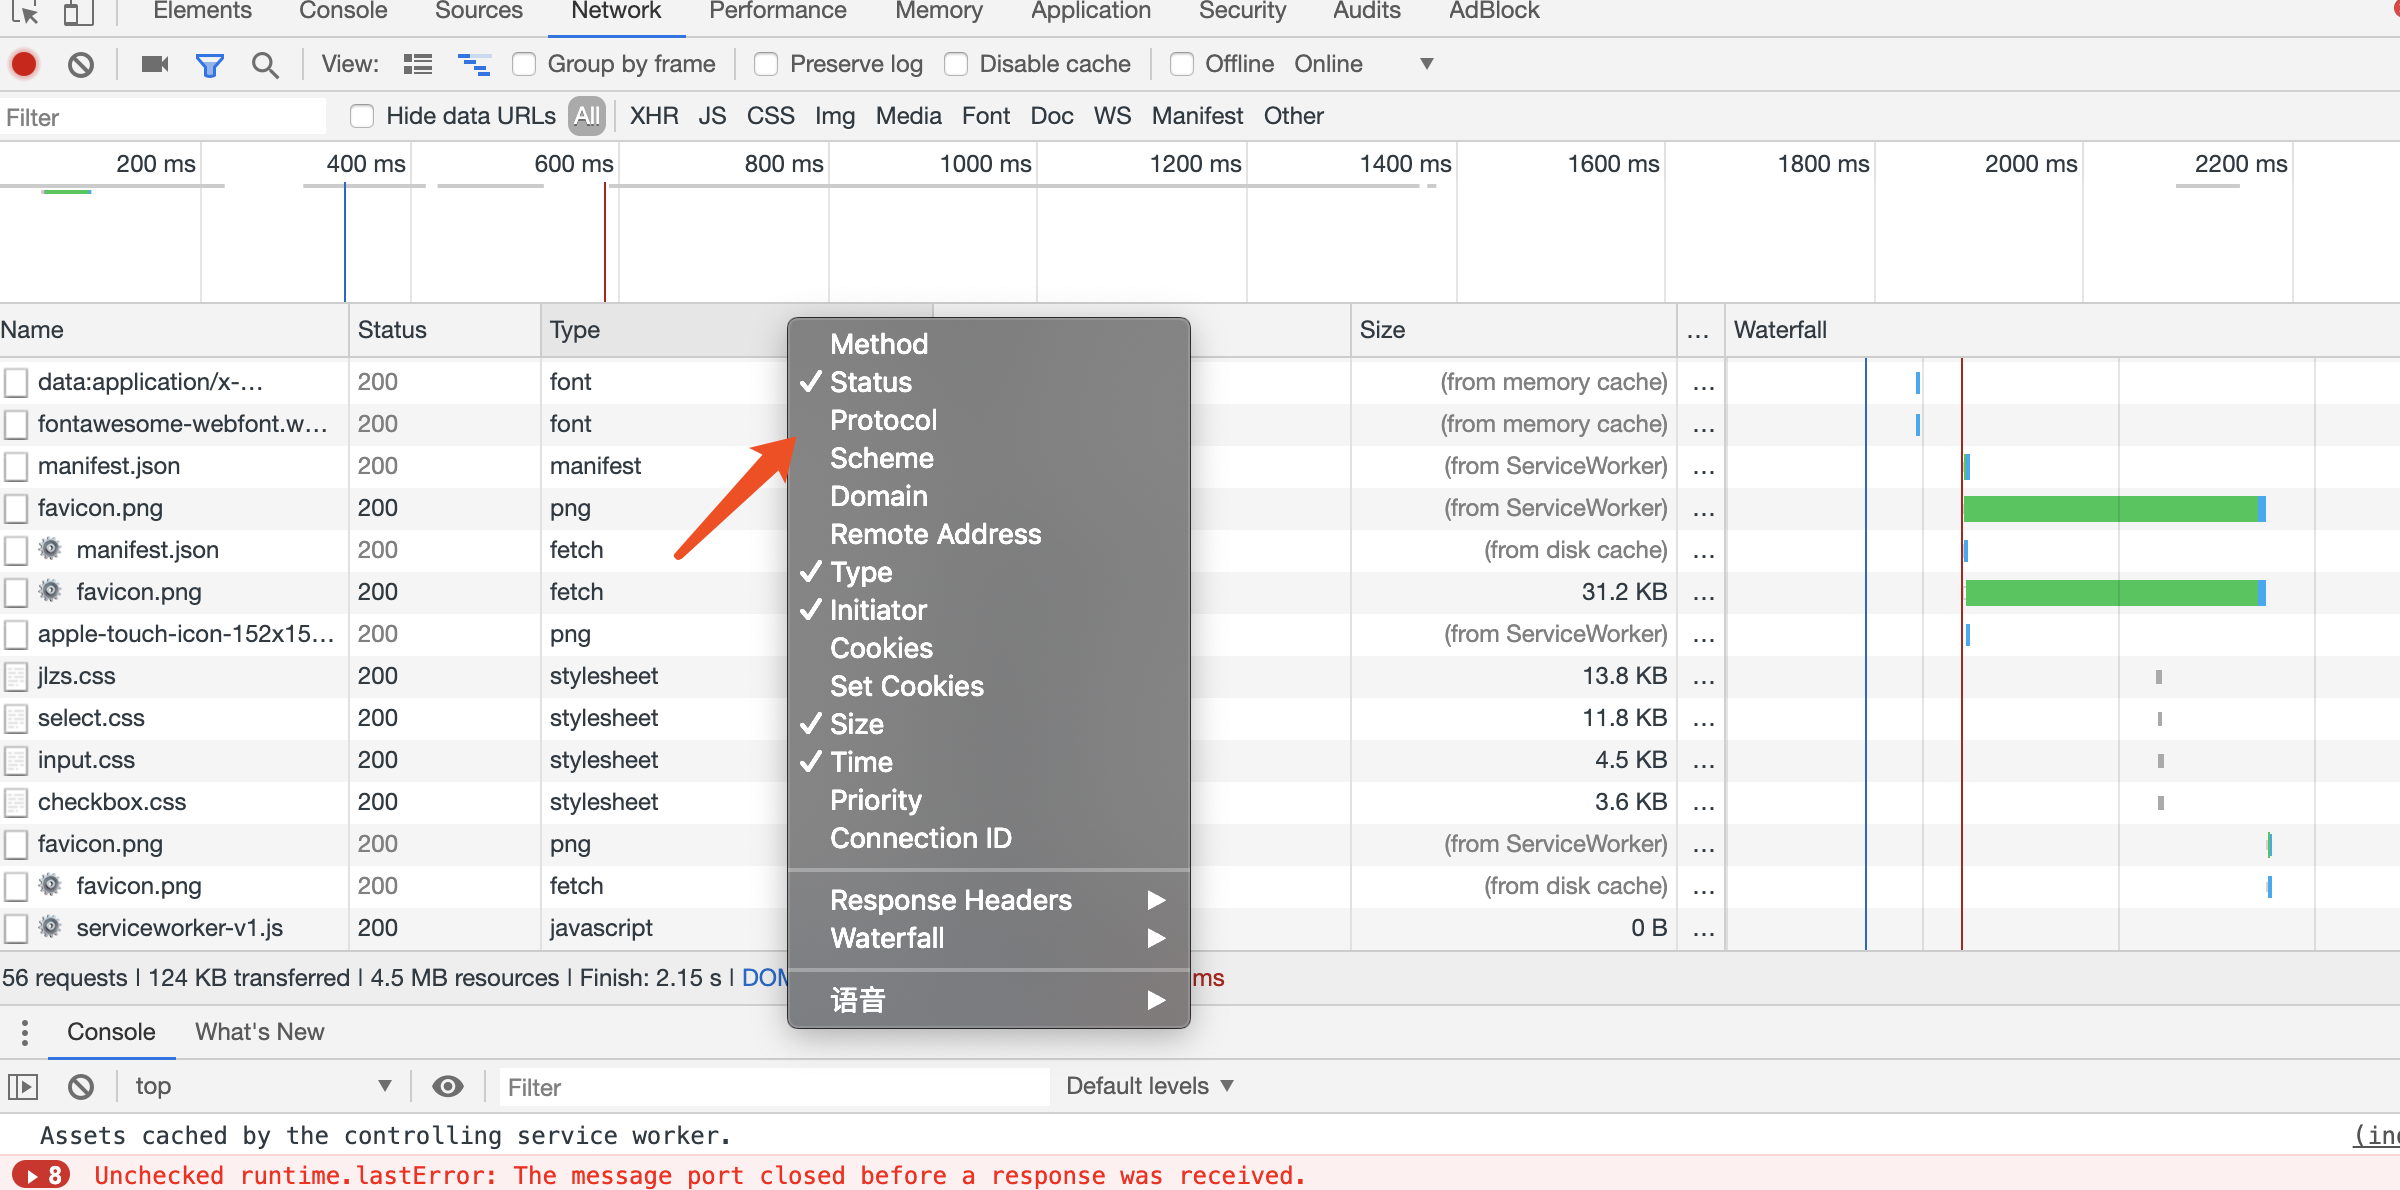Click the clear log icon
This screenshot has width=2400, height=1190.
click(x=81, y=63)
